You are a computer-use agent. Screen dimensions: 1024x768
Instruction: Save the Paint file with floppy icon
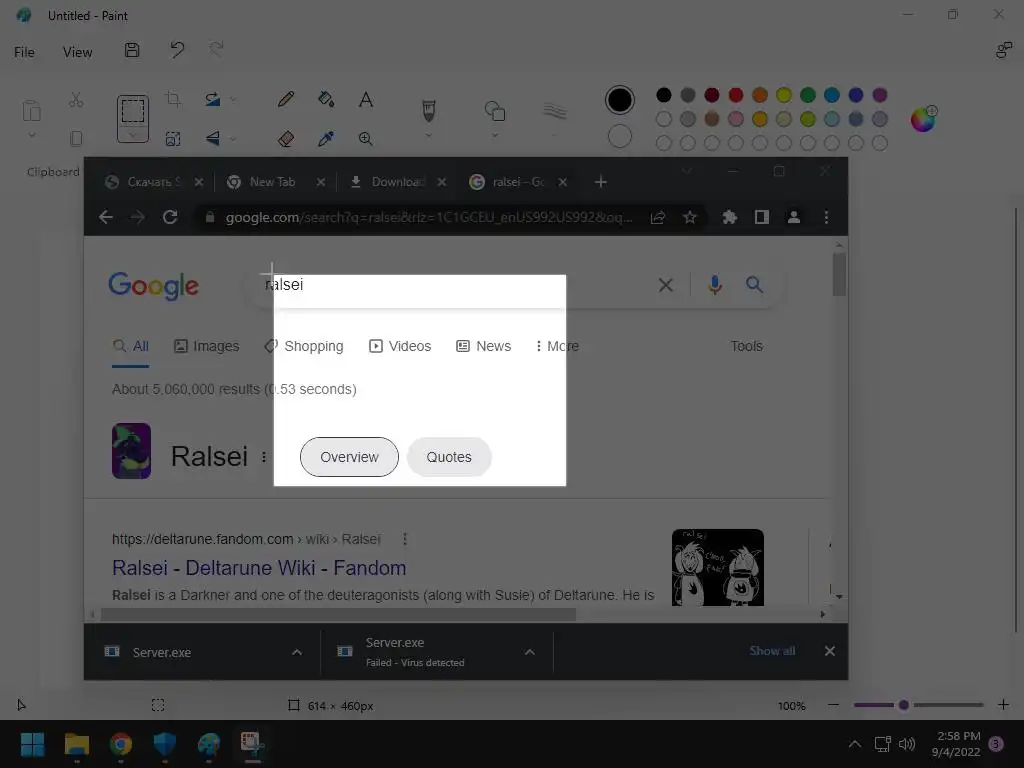[x=132, y=50]
